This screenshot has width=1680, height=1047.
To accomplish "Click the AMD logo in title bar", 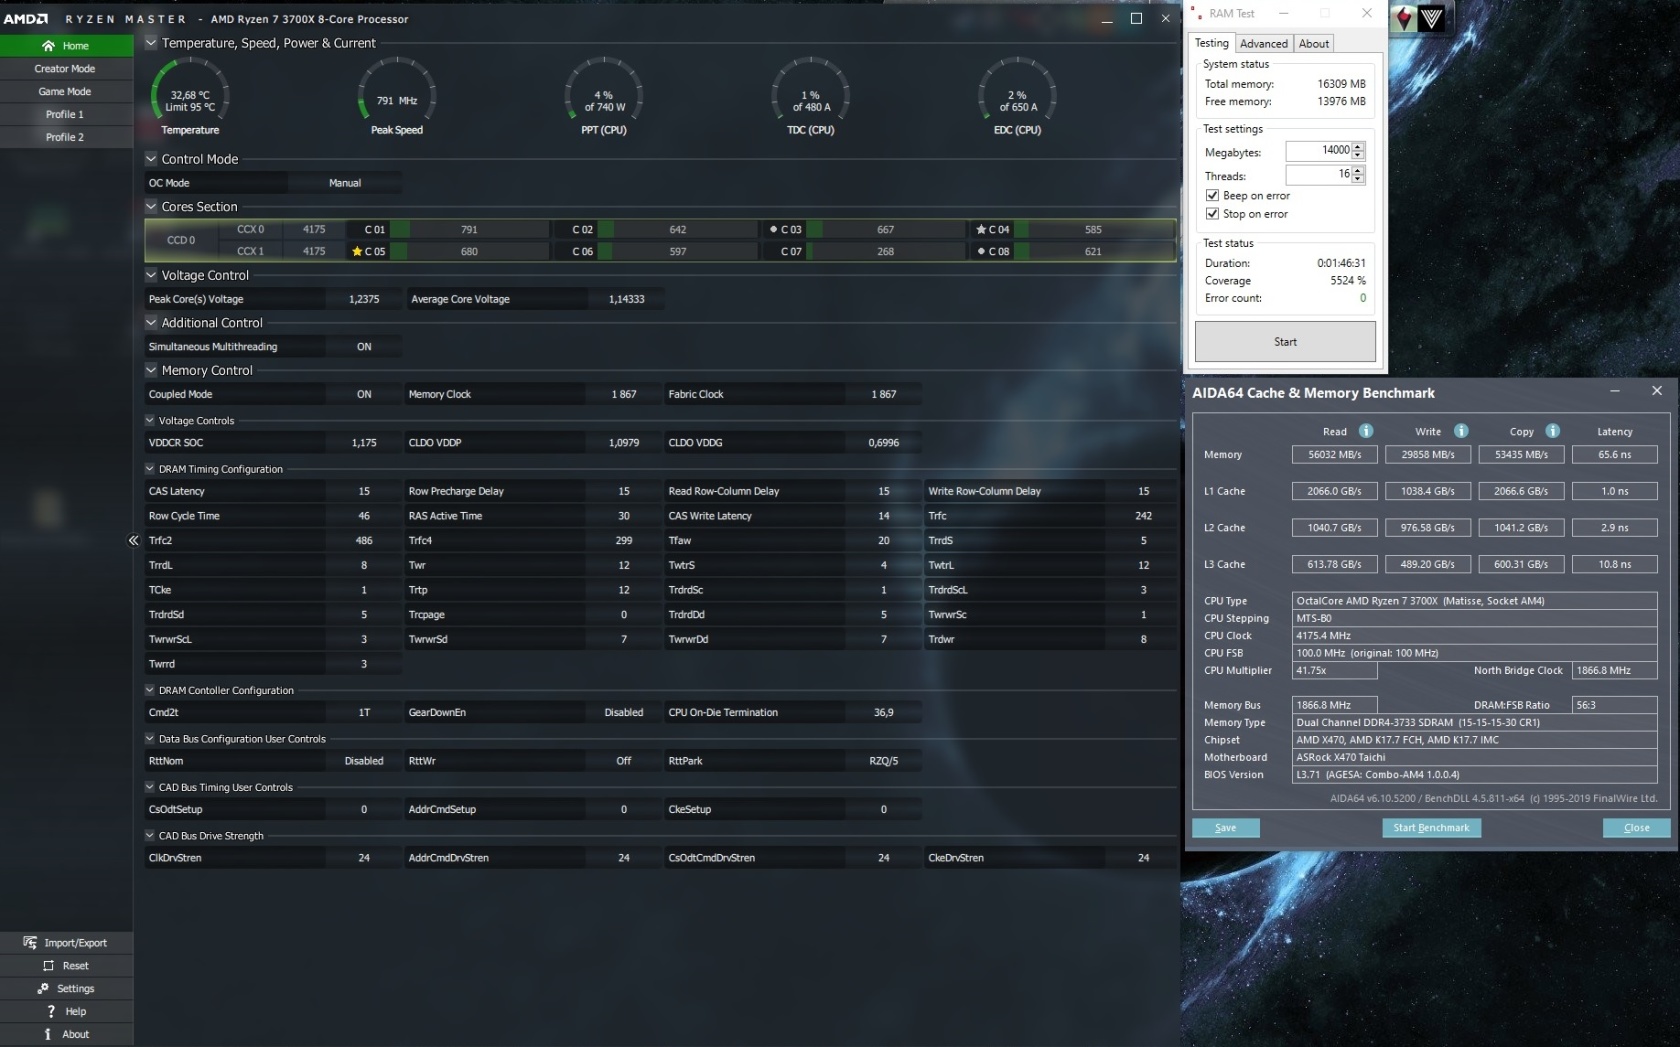I will [x=26, y=19].
